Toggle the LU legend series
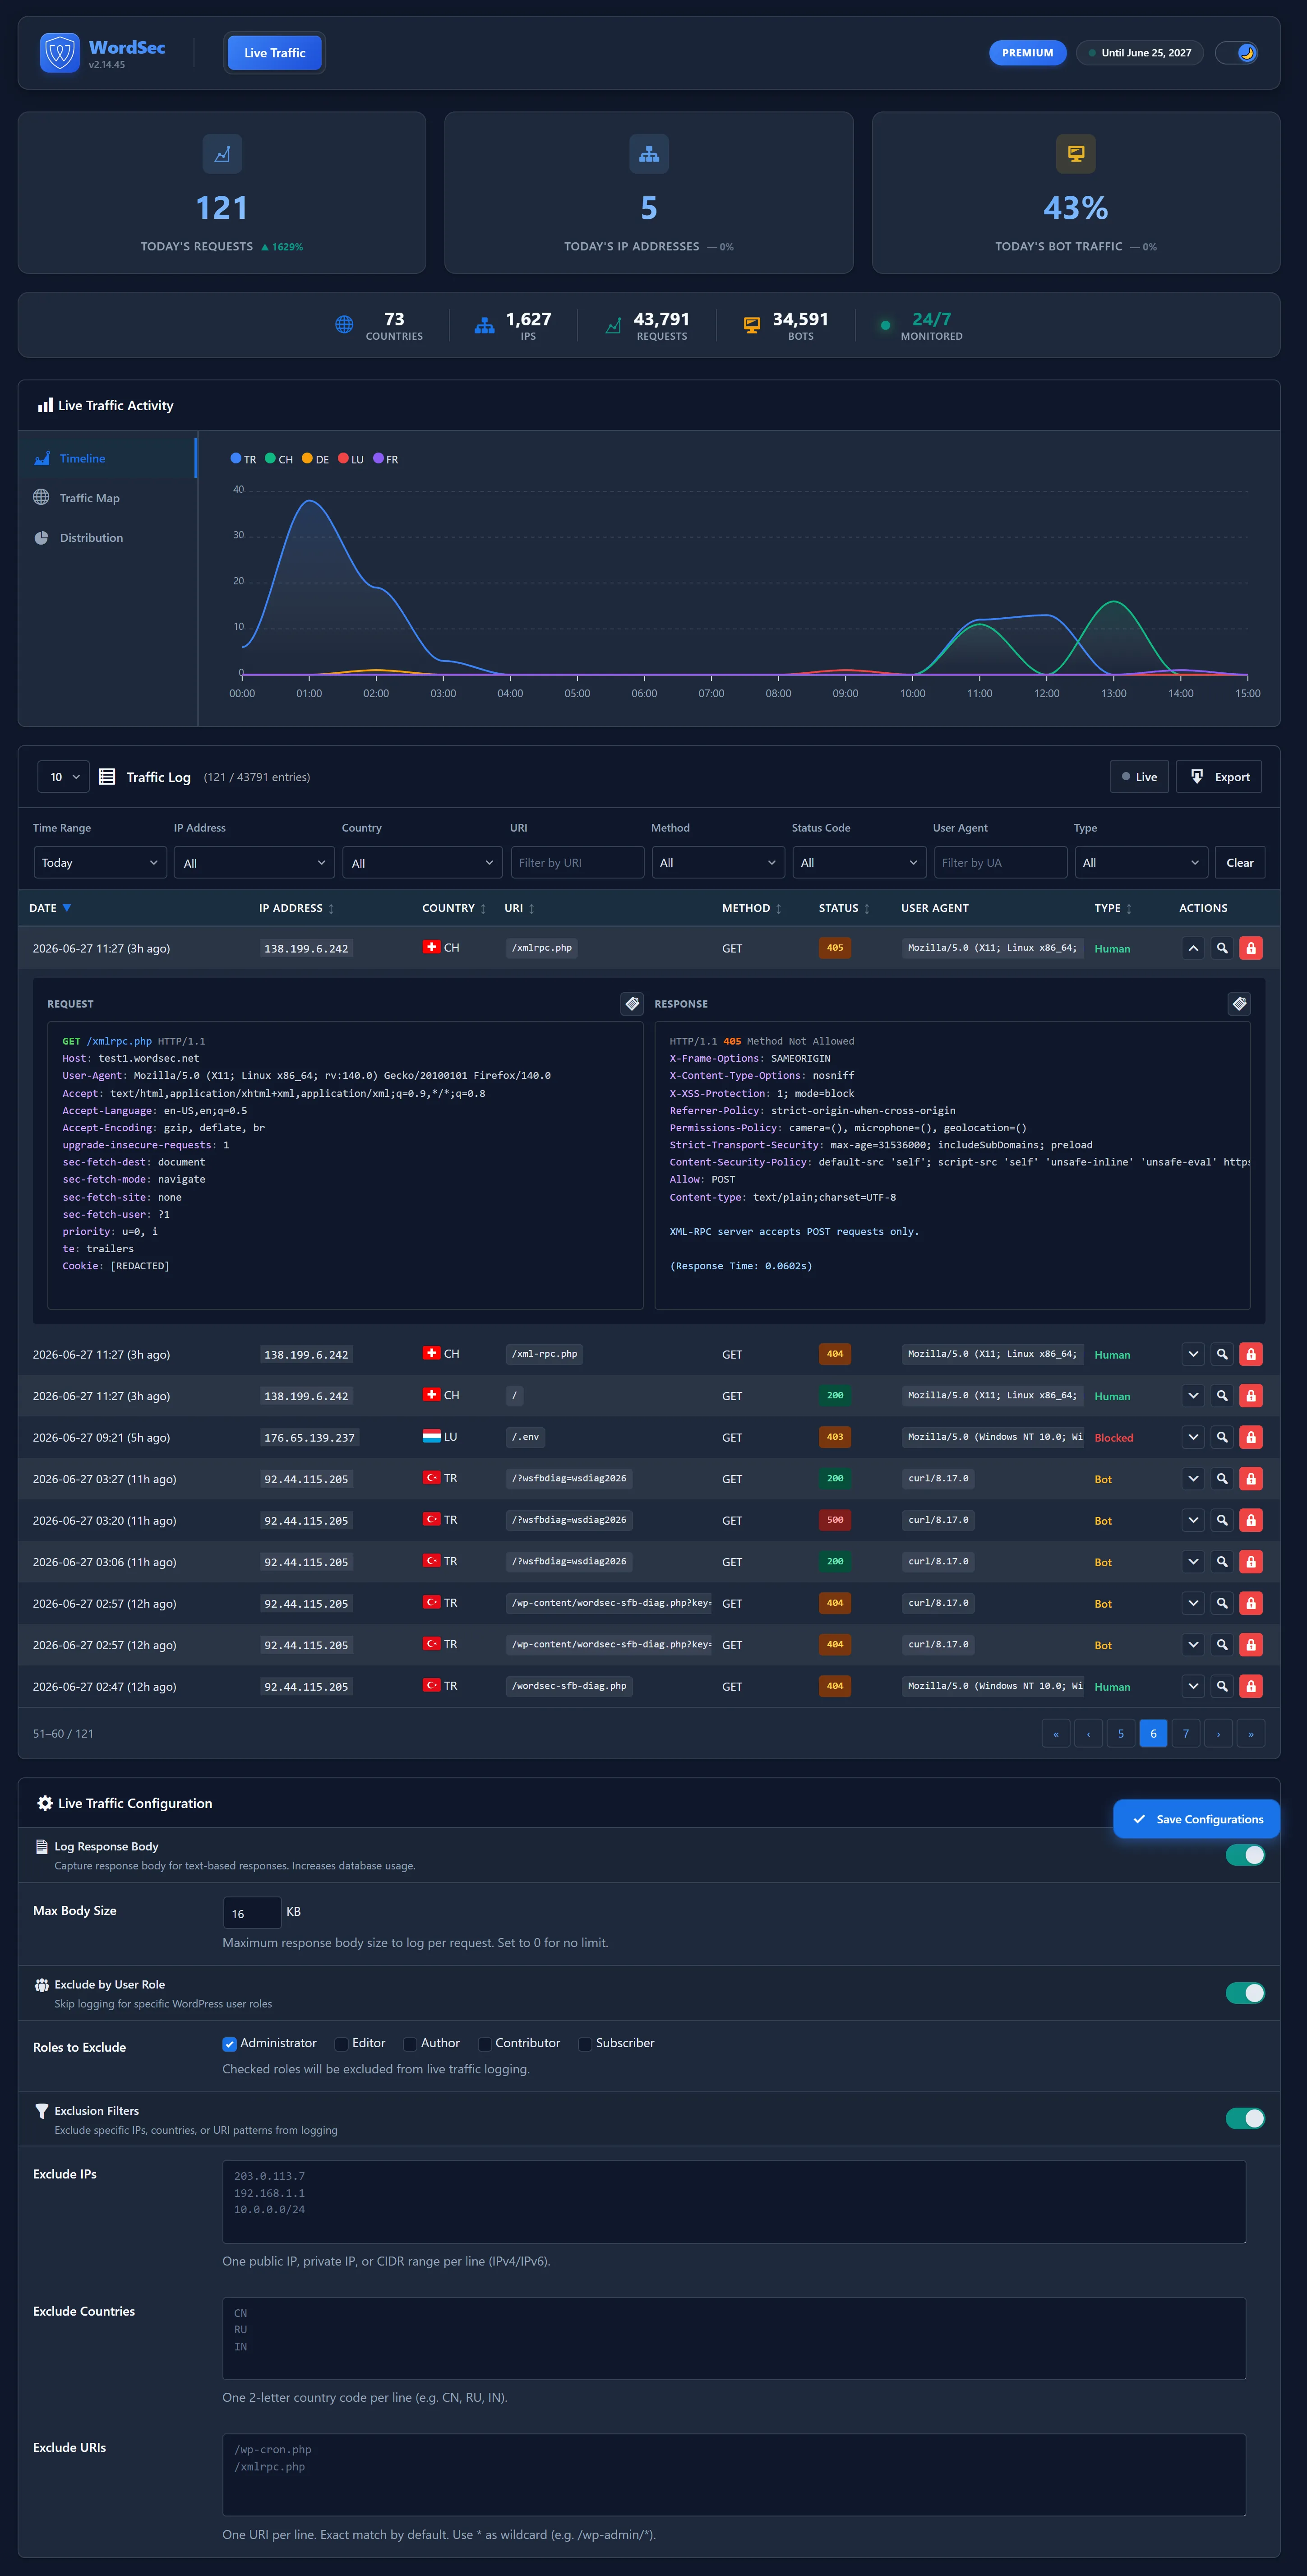1307x2576 pixels. pyautogui.click(x=351, y=459)
